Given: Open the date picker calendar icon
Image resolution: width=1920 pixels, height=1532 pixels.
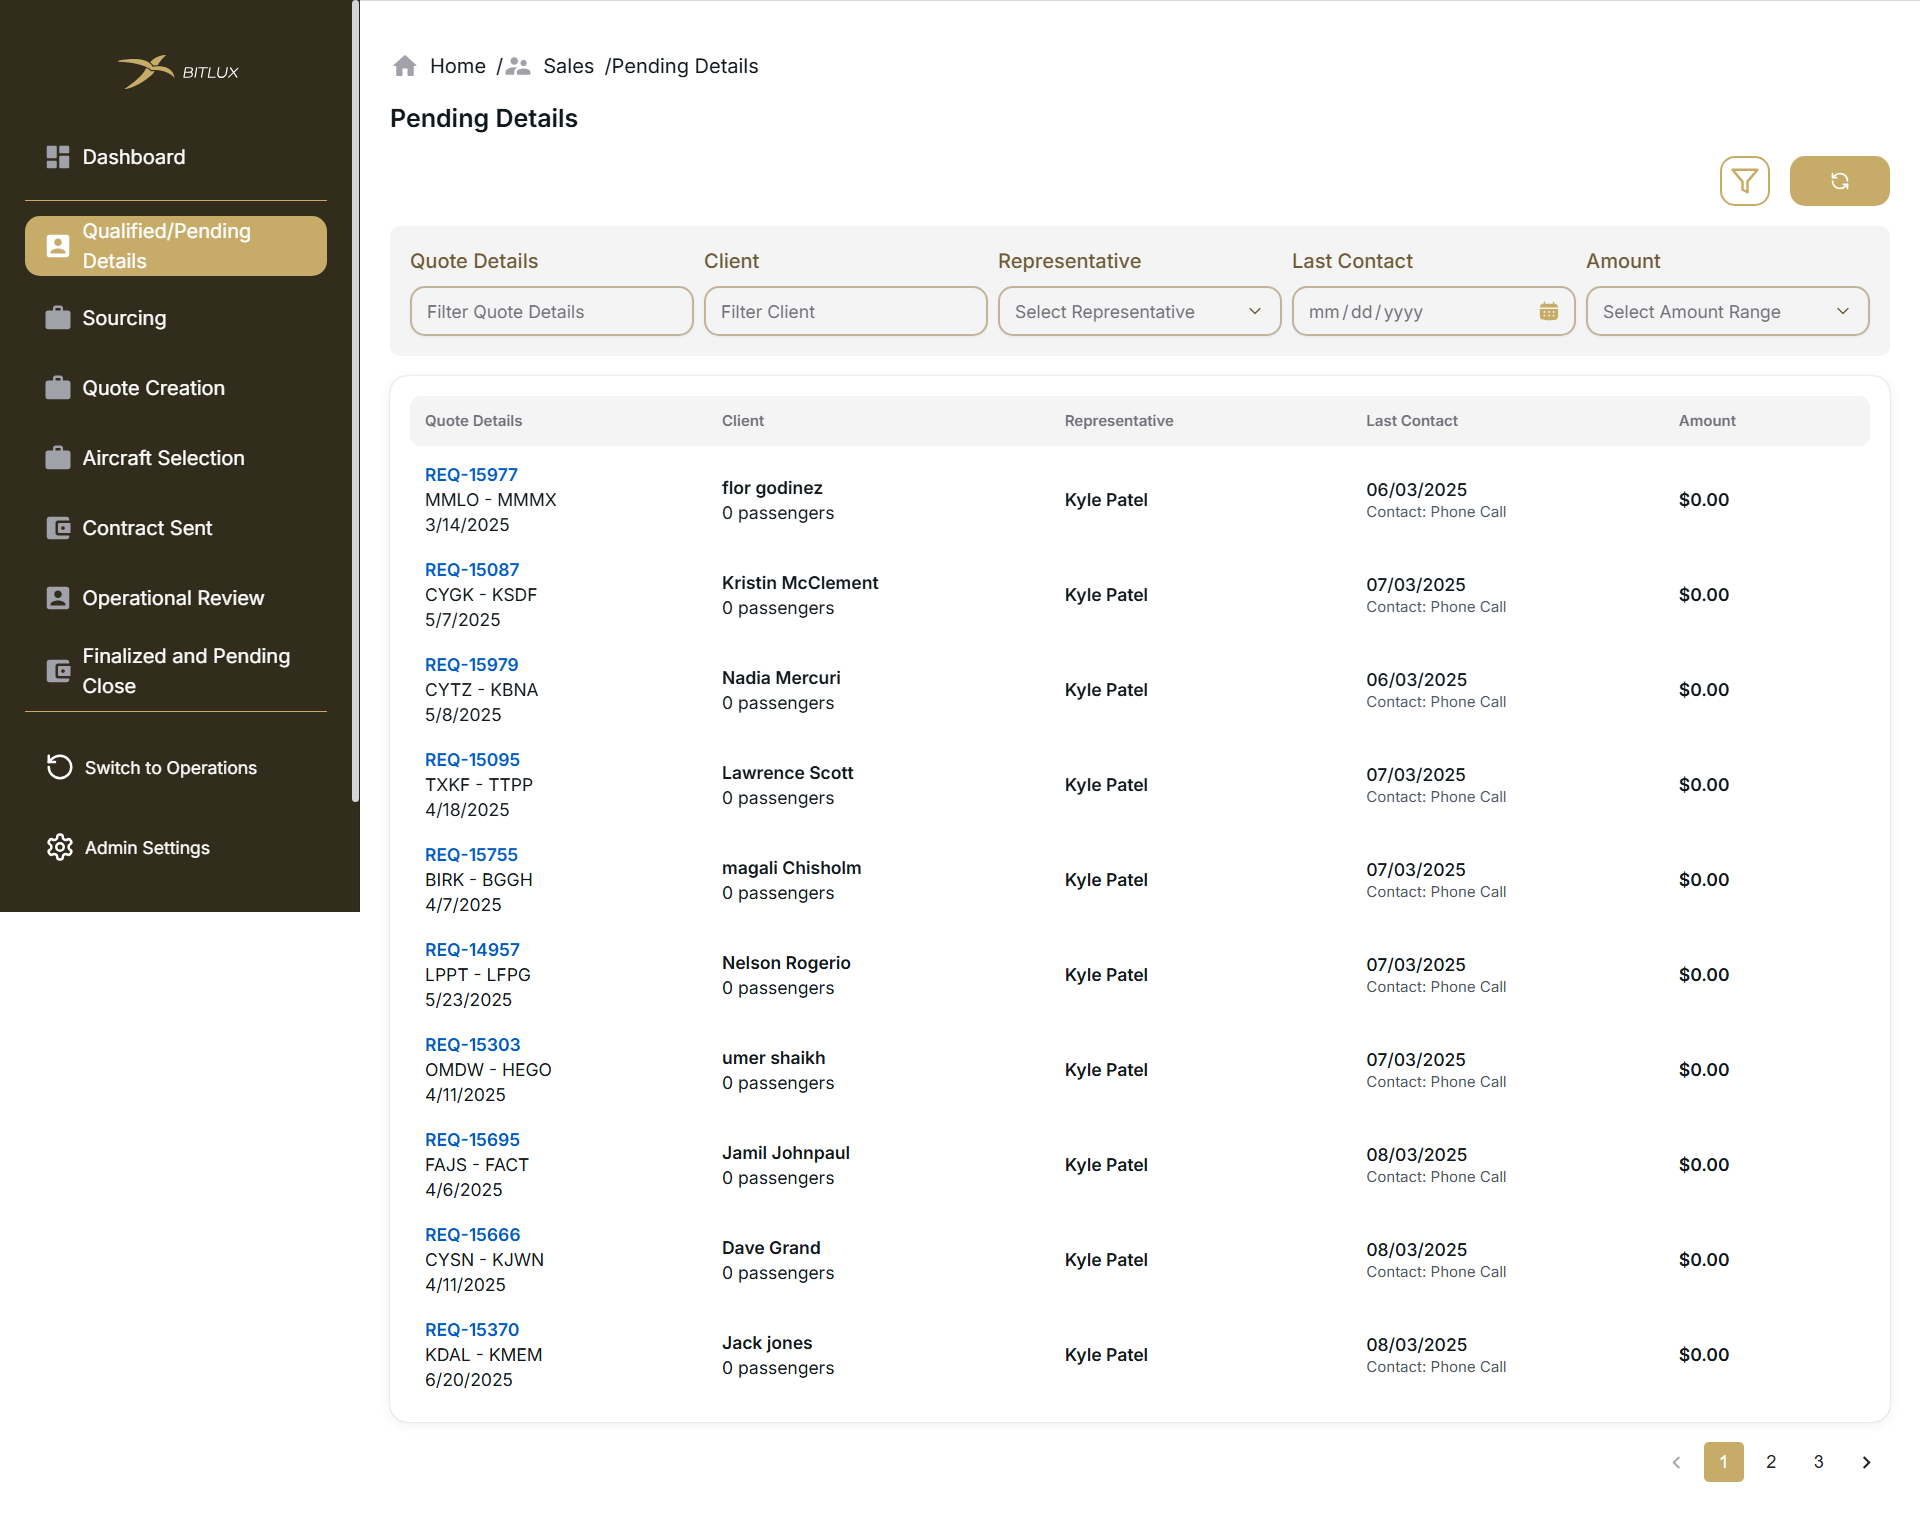Looking at the screenshot, I should (1548, 312).
